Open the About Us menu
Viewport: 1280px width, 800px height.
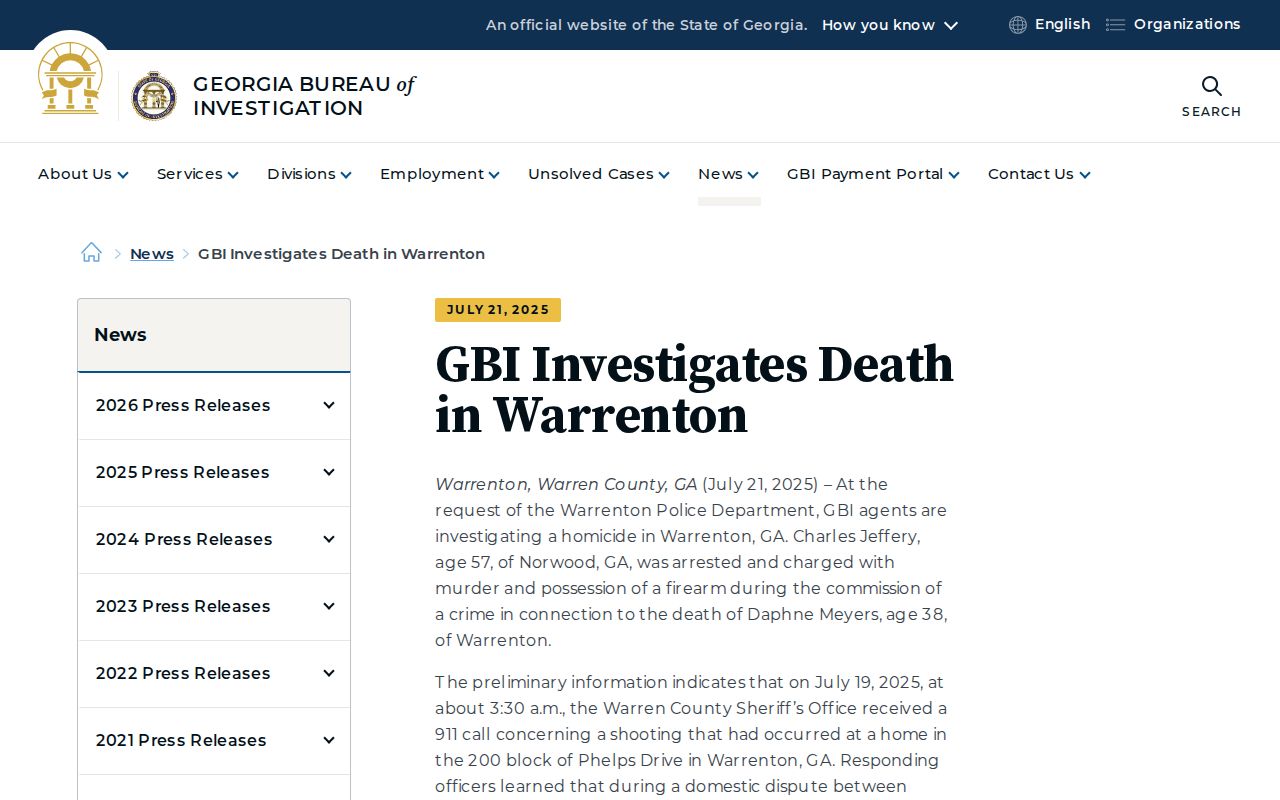tap(83, 174)
